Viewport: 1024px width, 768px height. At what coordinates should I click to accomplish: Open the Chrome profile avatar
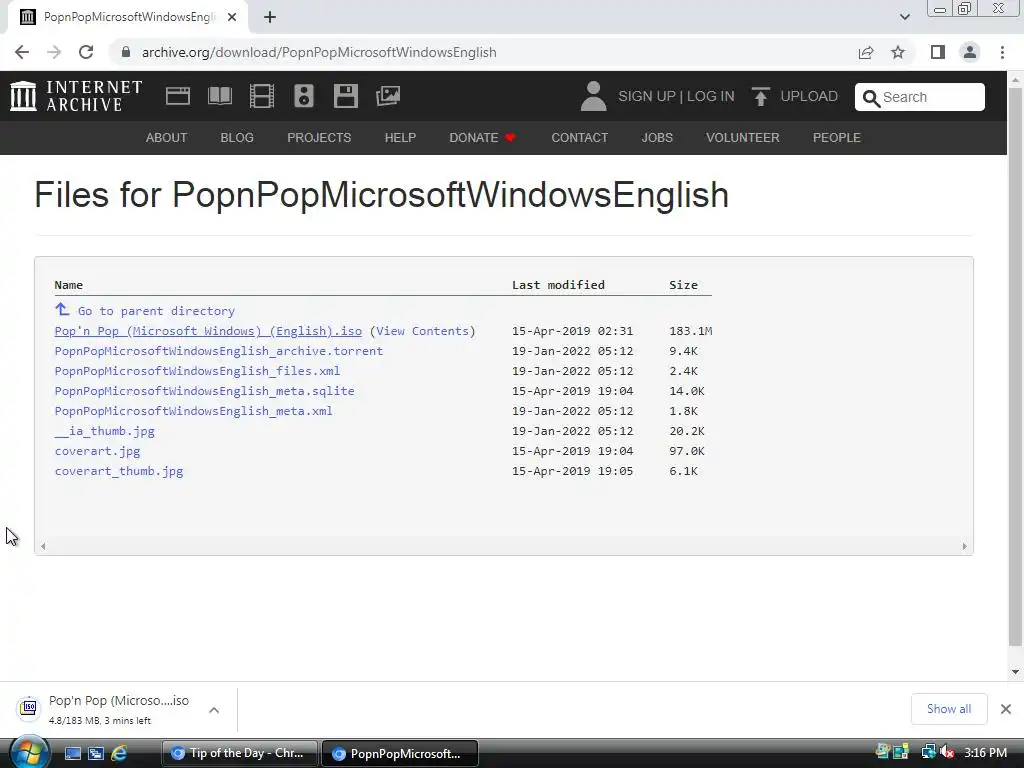pyautogui.click(x=970, y=52)
